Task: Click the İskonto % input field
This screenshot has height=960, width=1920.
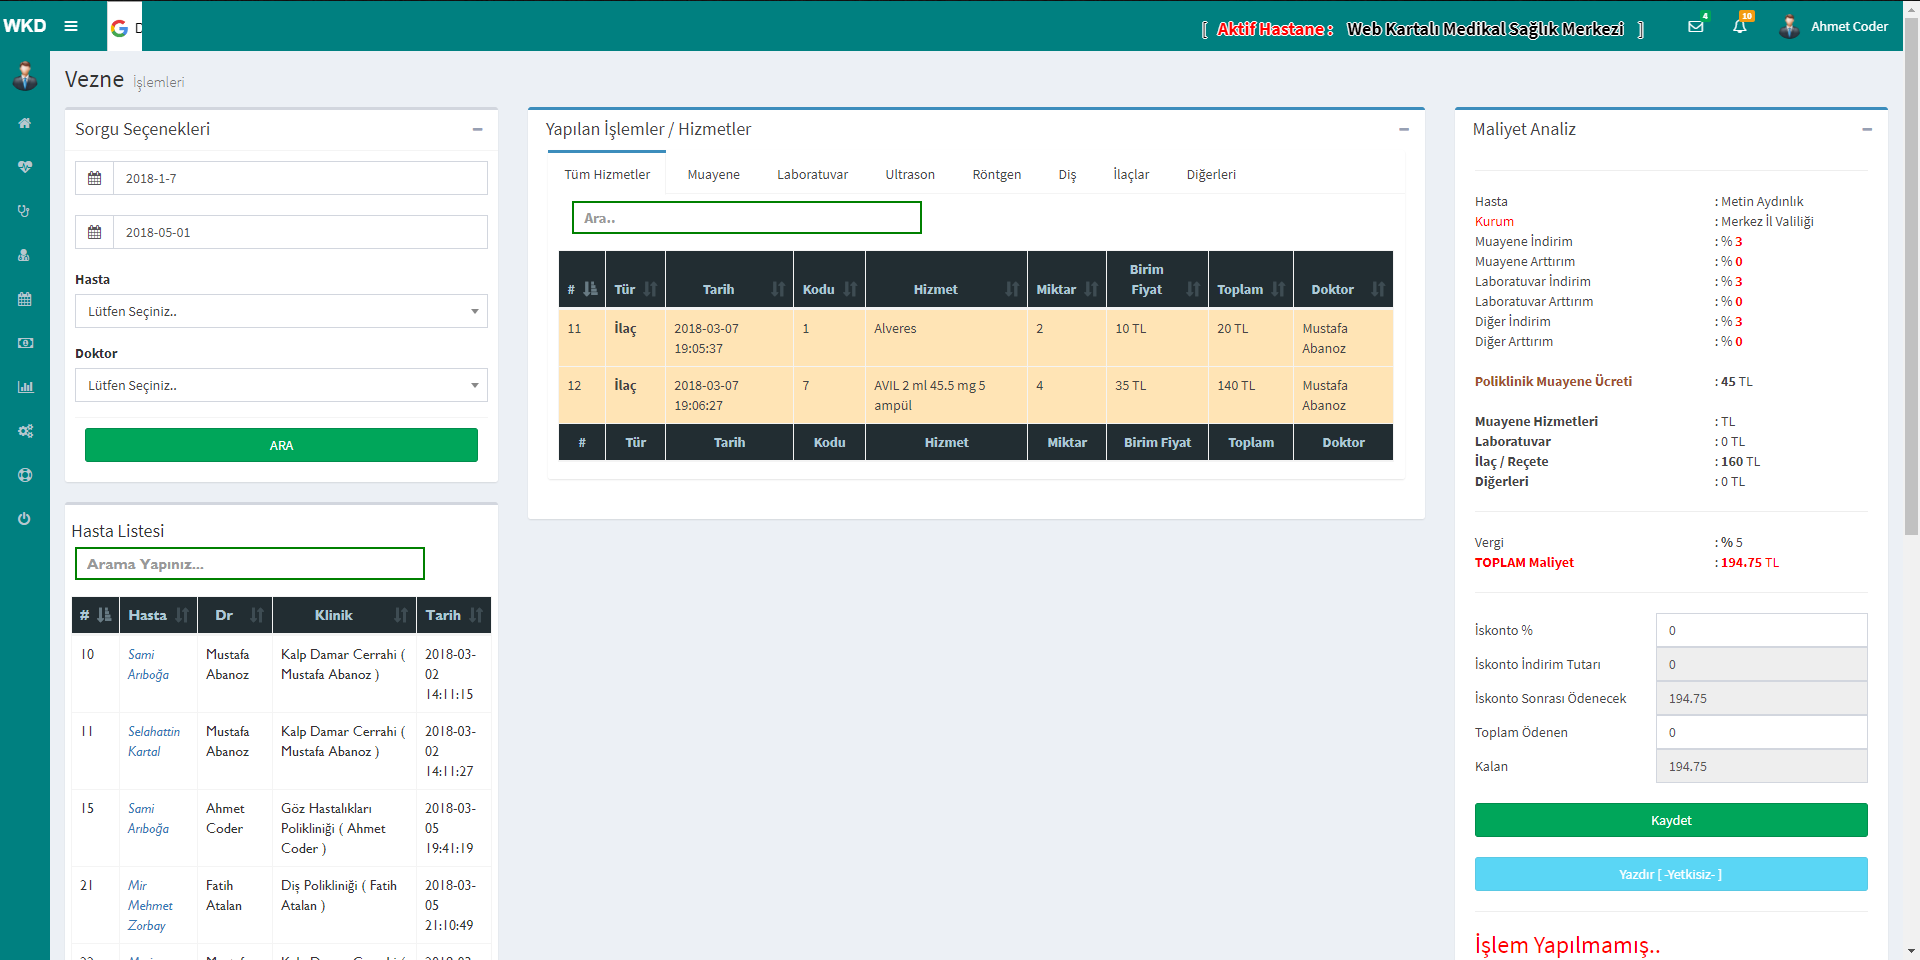Action: tap(1761, 630)
